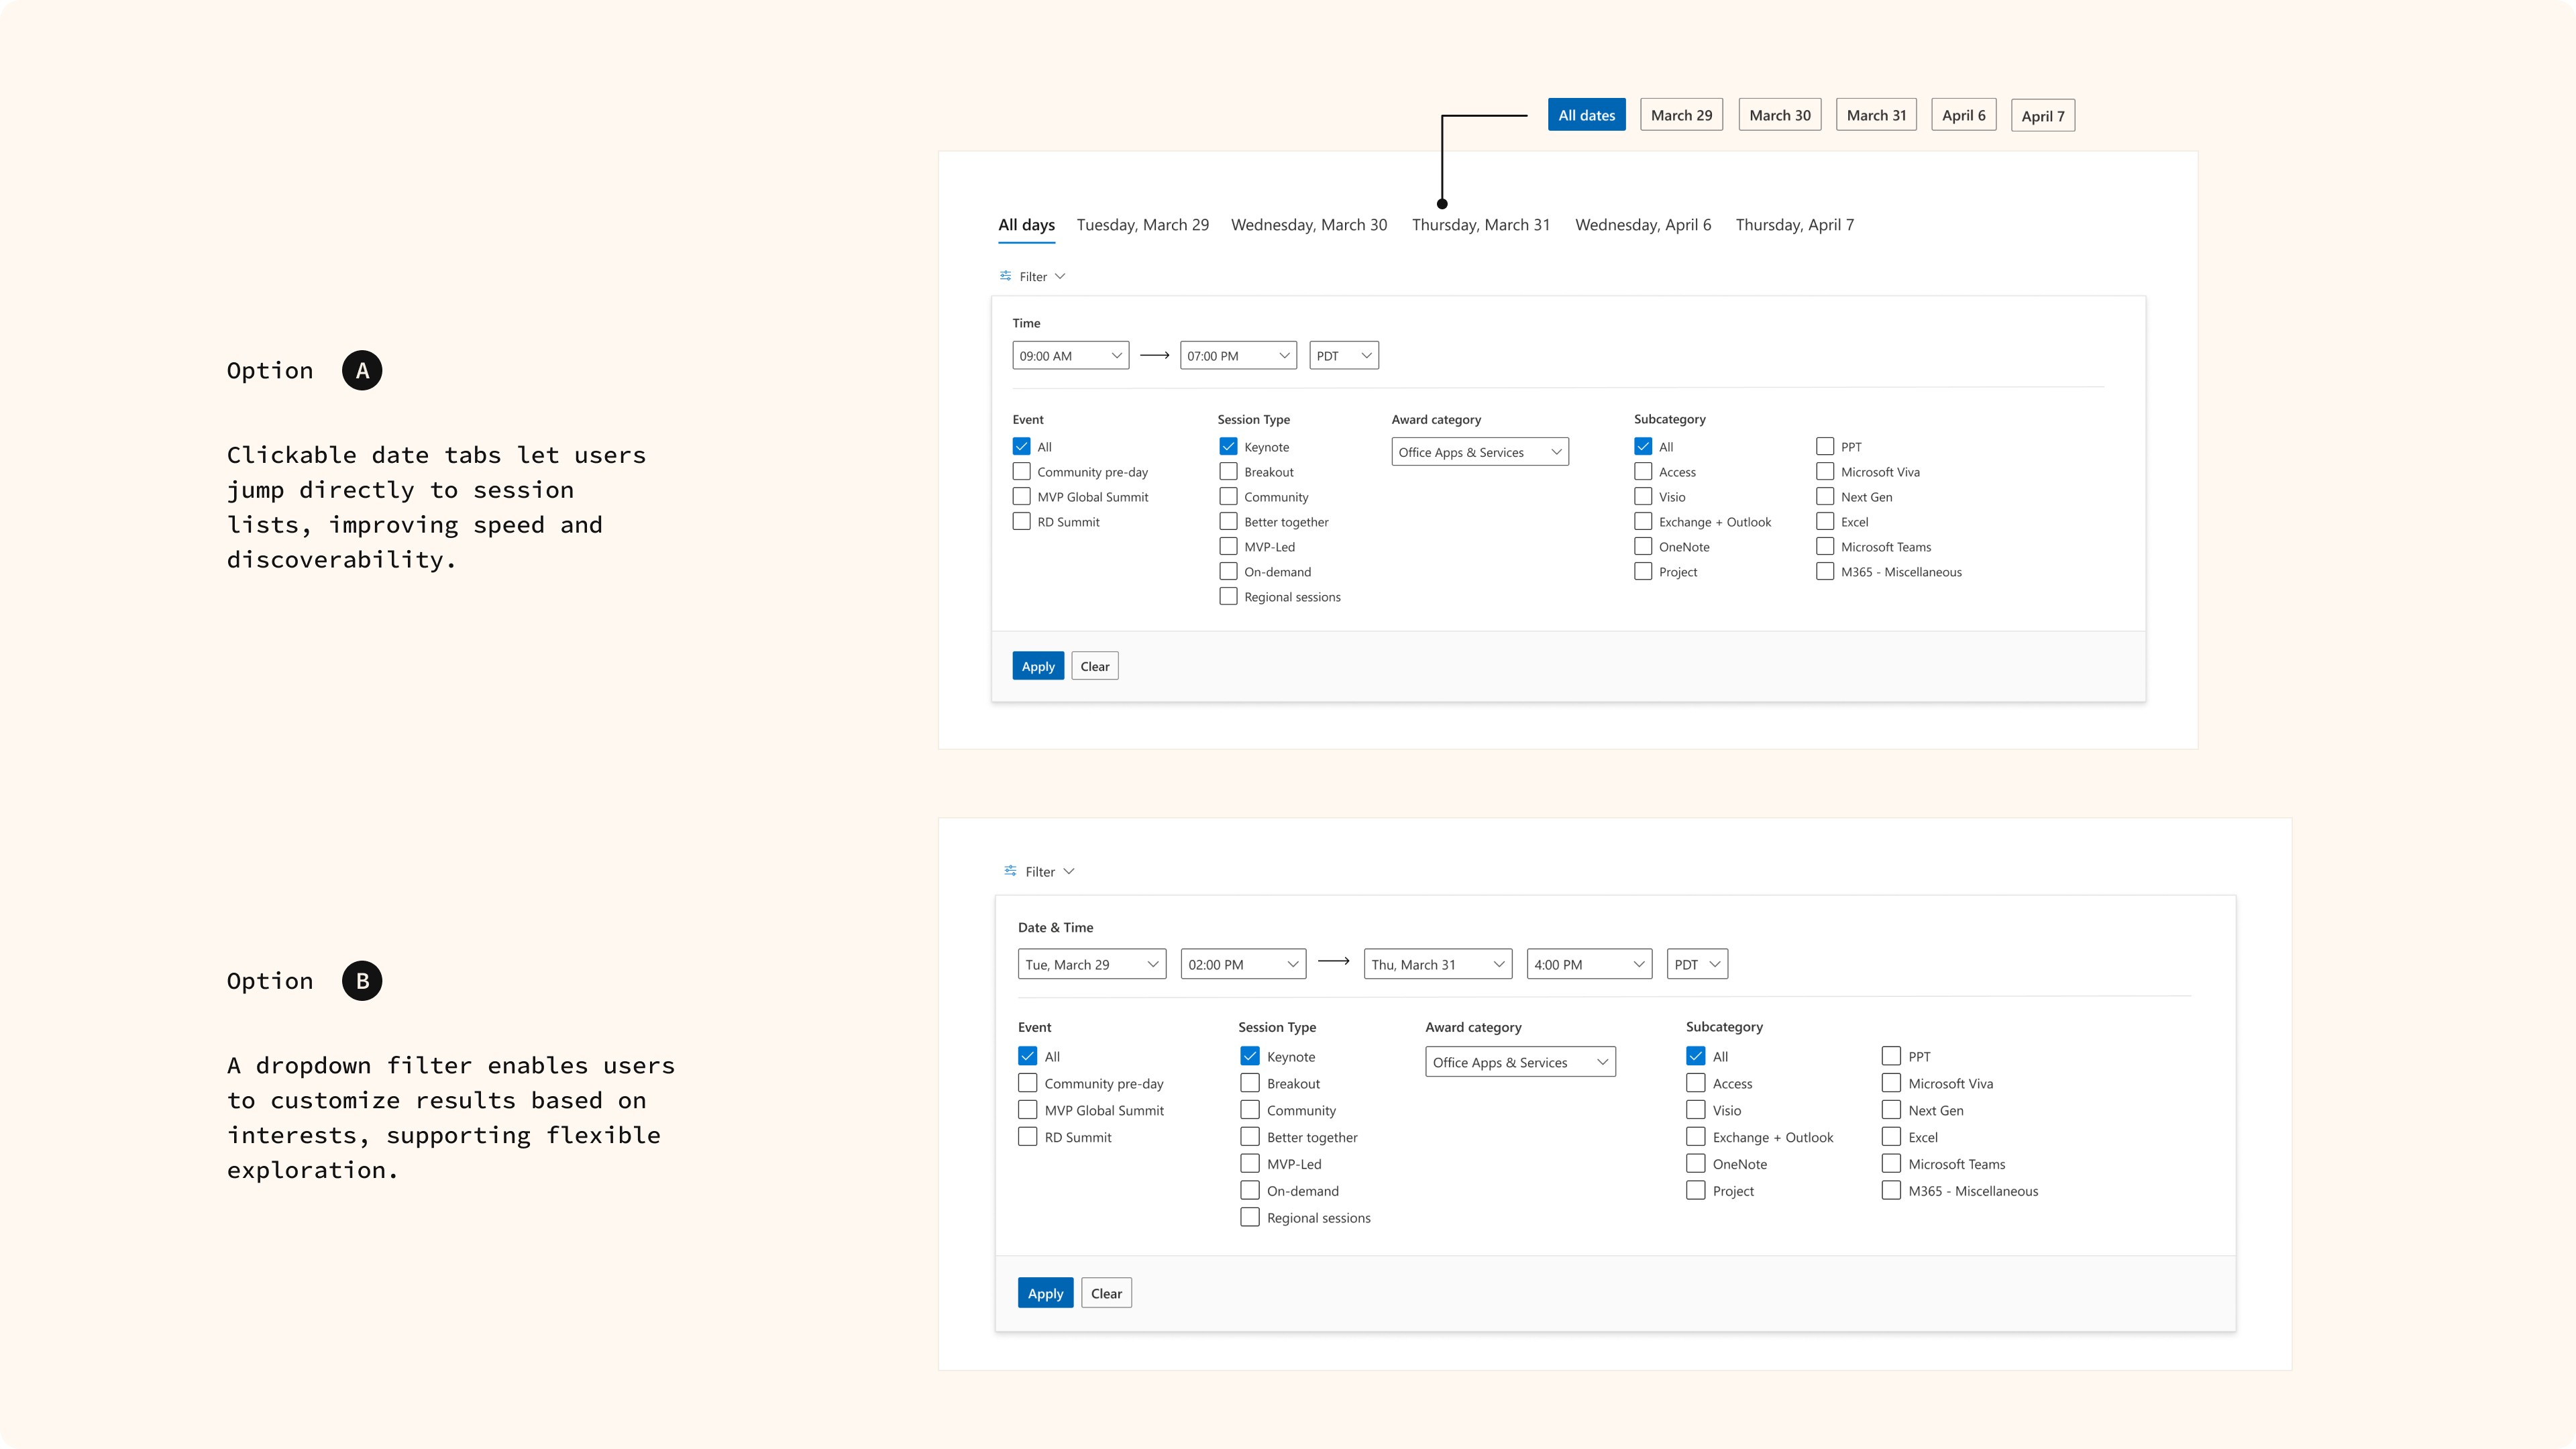Click the filter sliders icon in Option B

point(1010,871)
